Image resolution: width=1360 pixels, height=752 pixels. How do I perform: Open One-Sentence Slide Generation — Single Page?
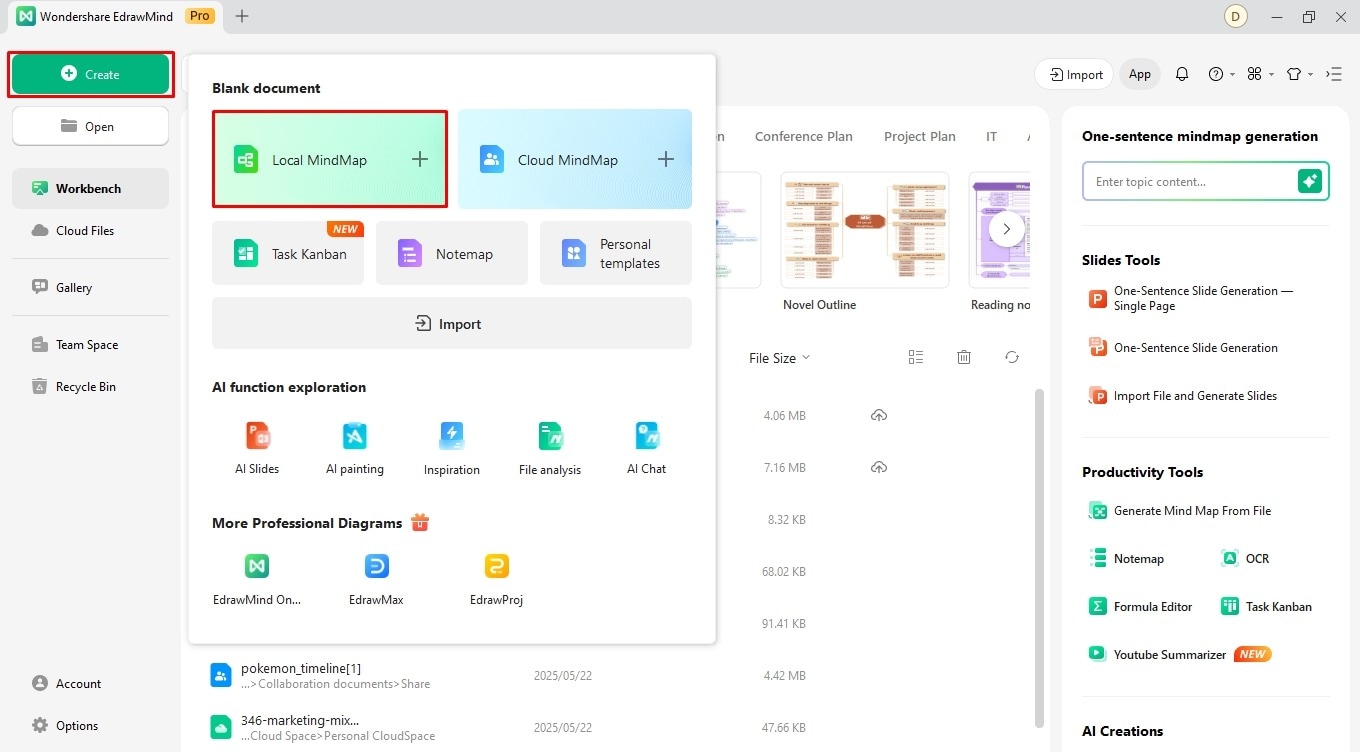point(1191,298)
